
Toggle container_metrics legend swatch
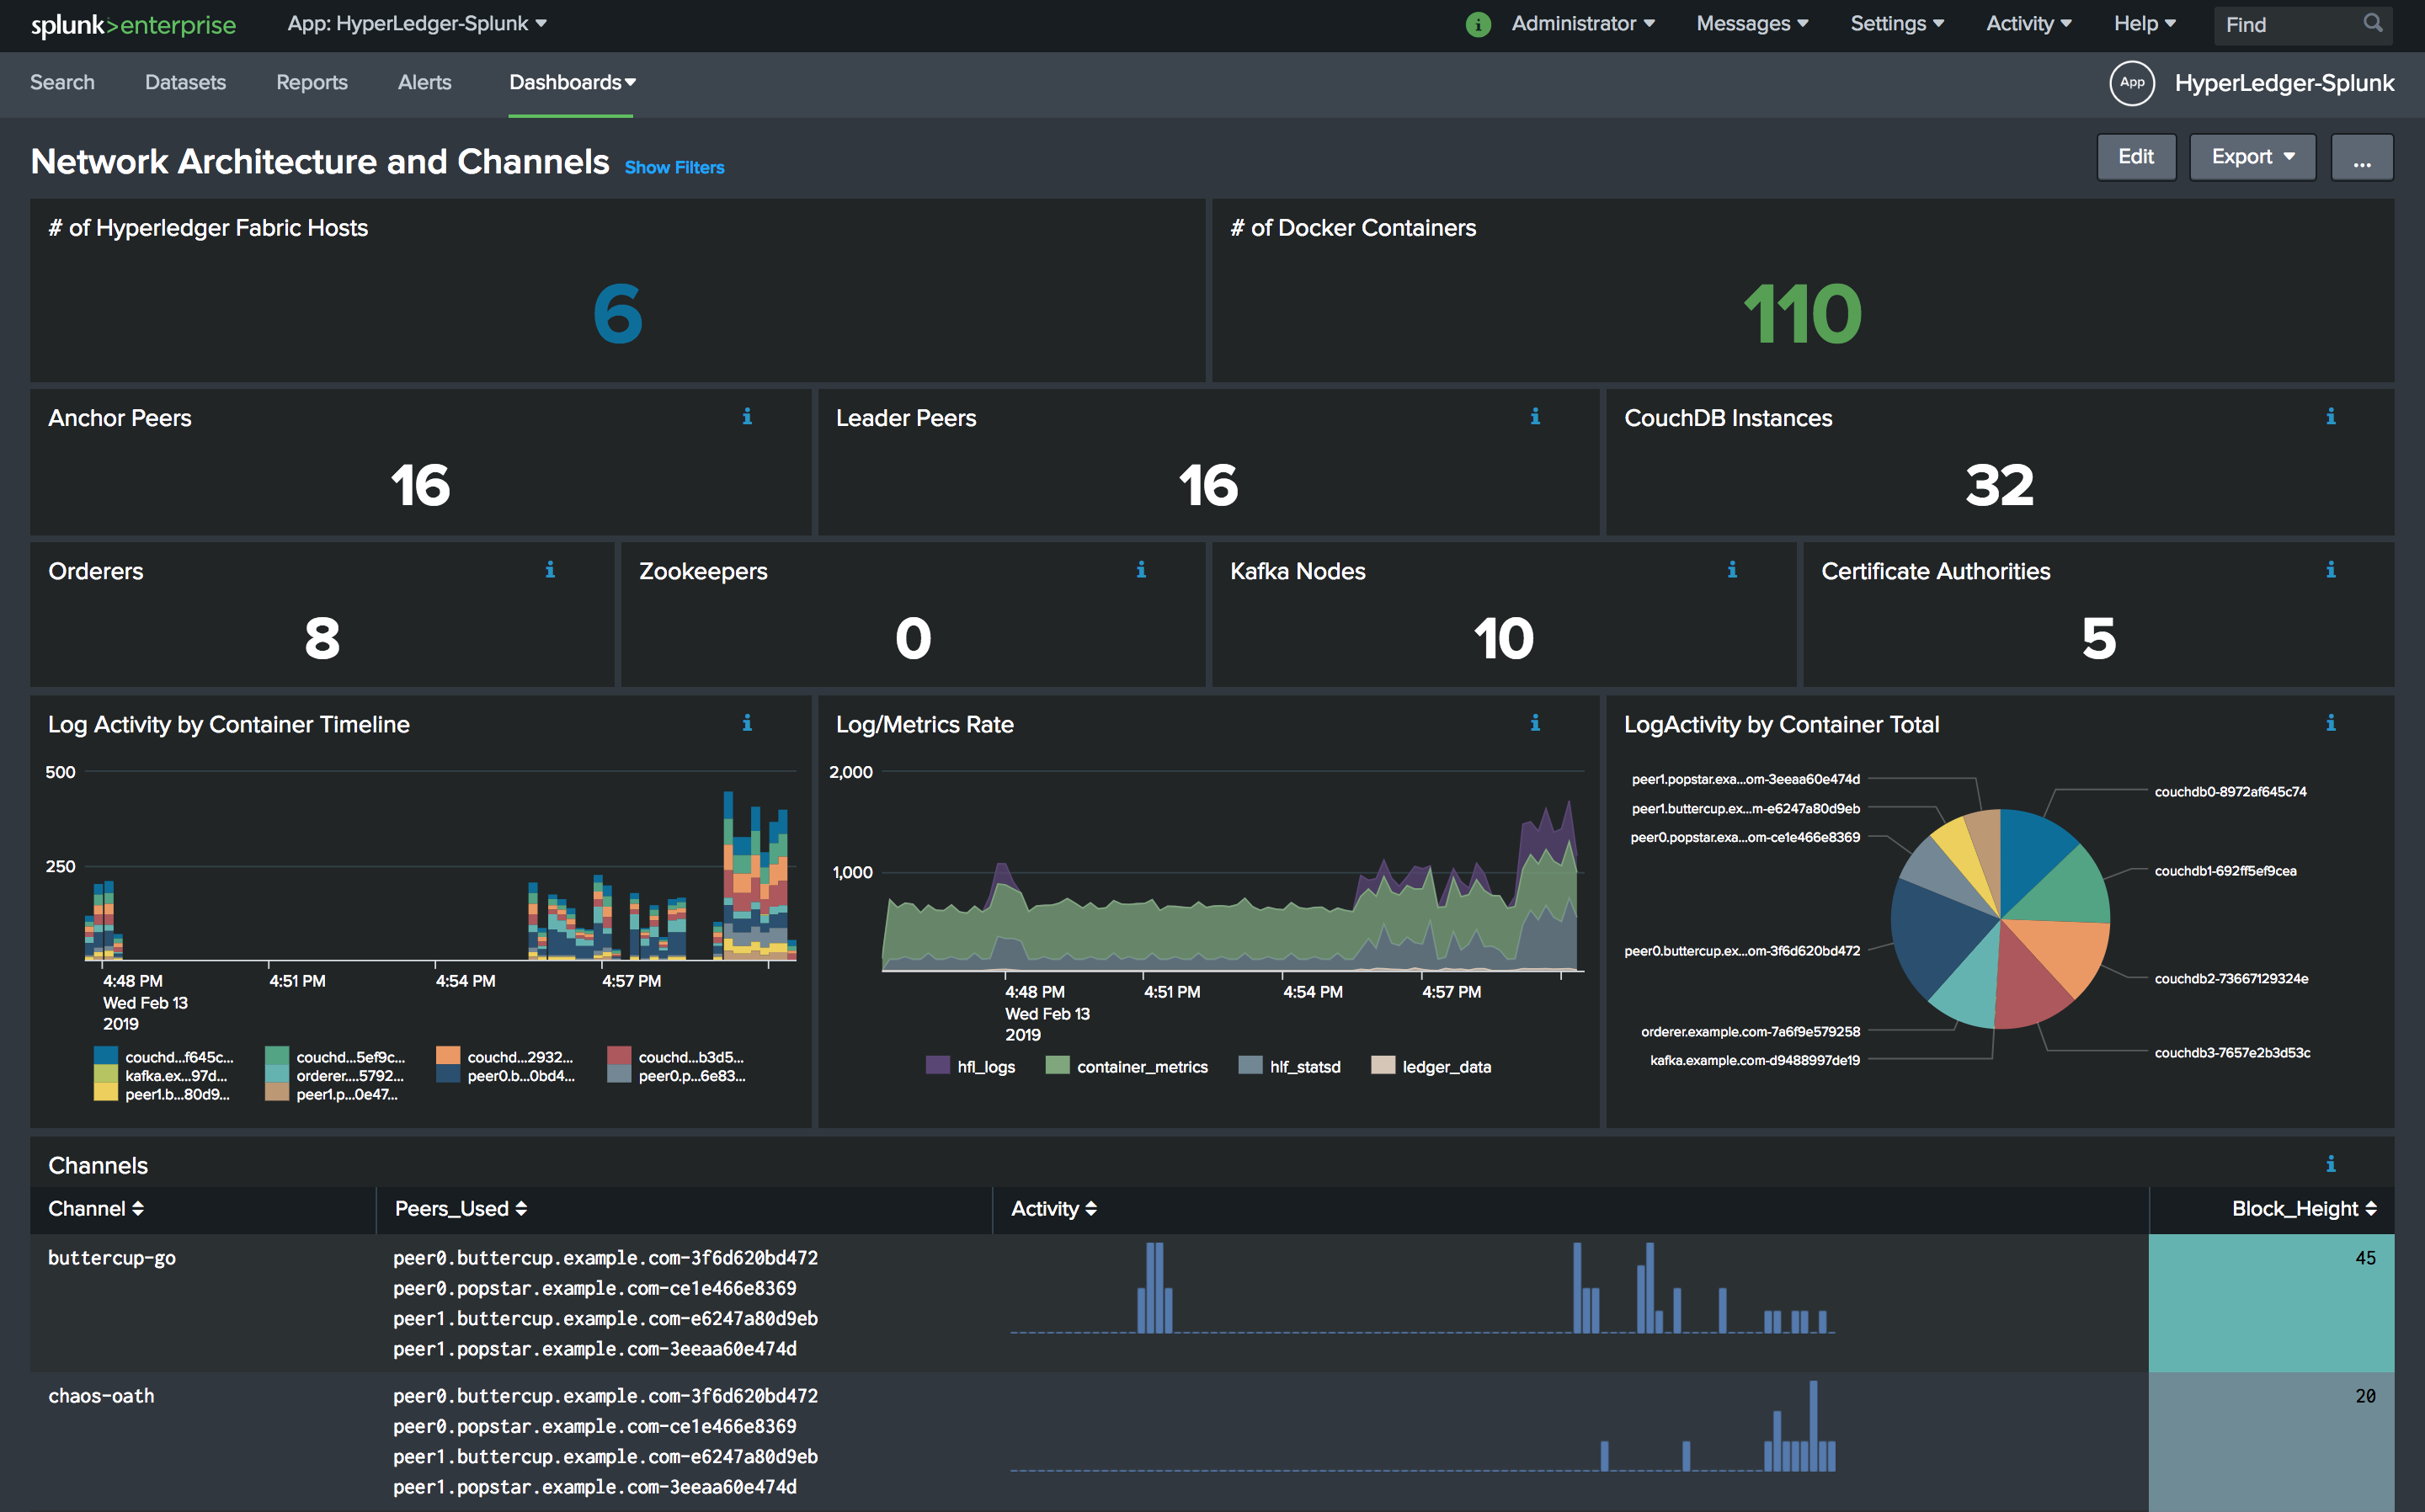[1057, 1065]
